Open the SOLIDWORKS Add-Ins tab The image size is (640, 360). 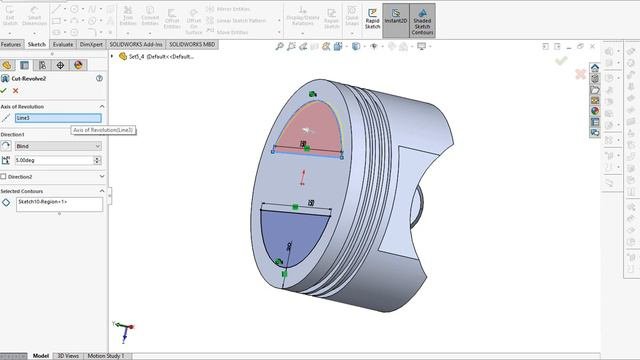pyautogui.click(x=136, y=44)
